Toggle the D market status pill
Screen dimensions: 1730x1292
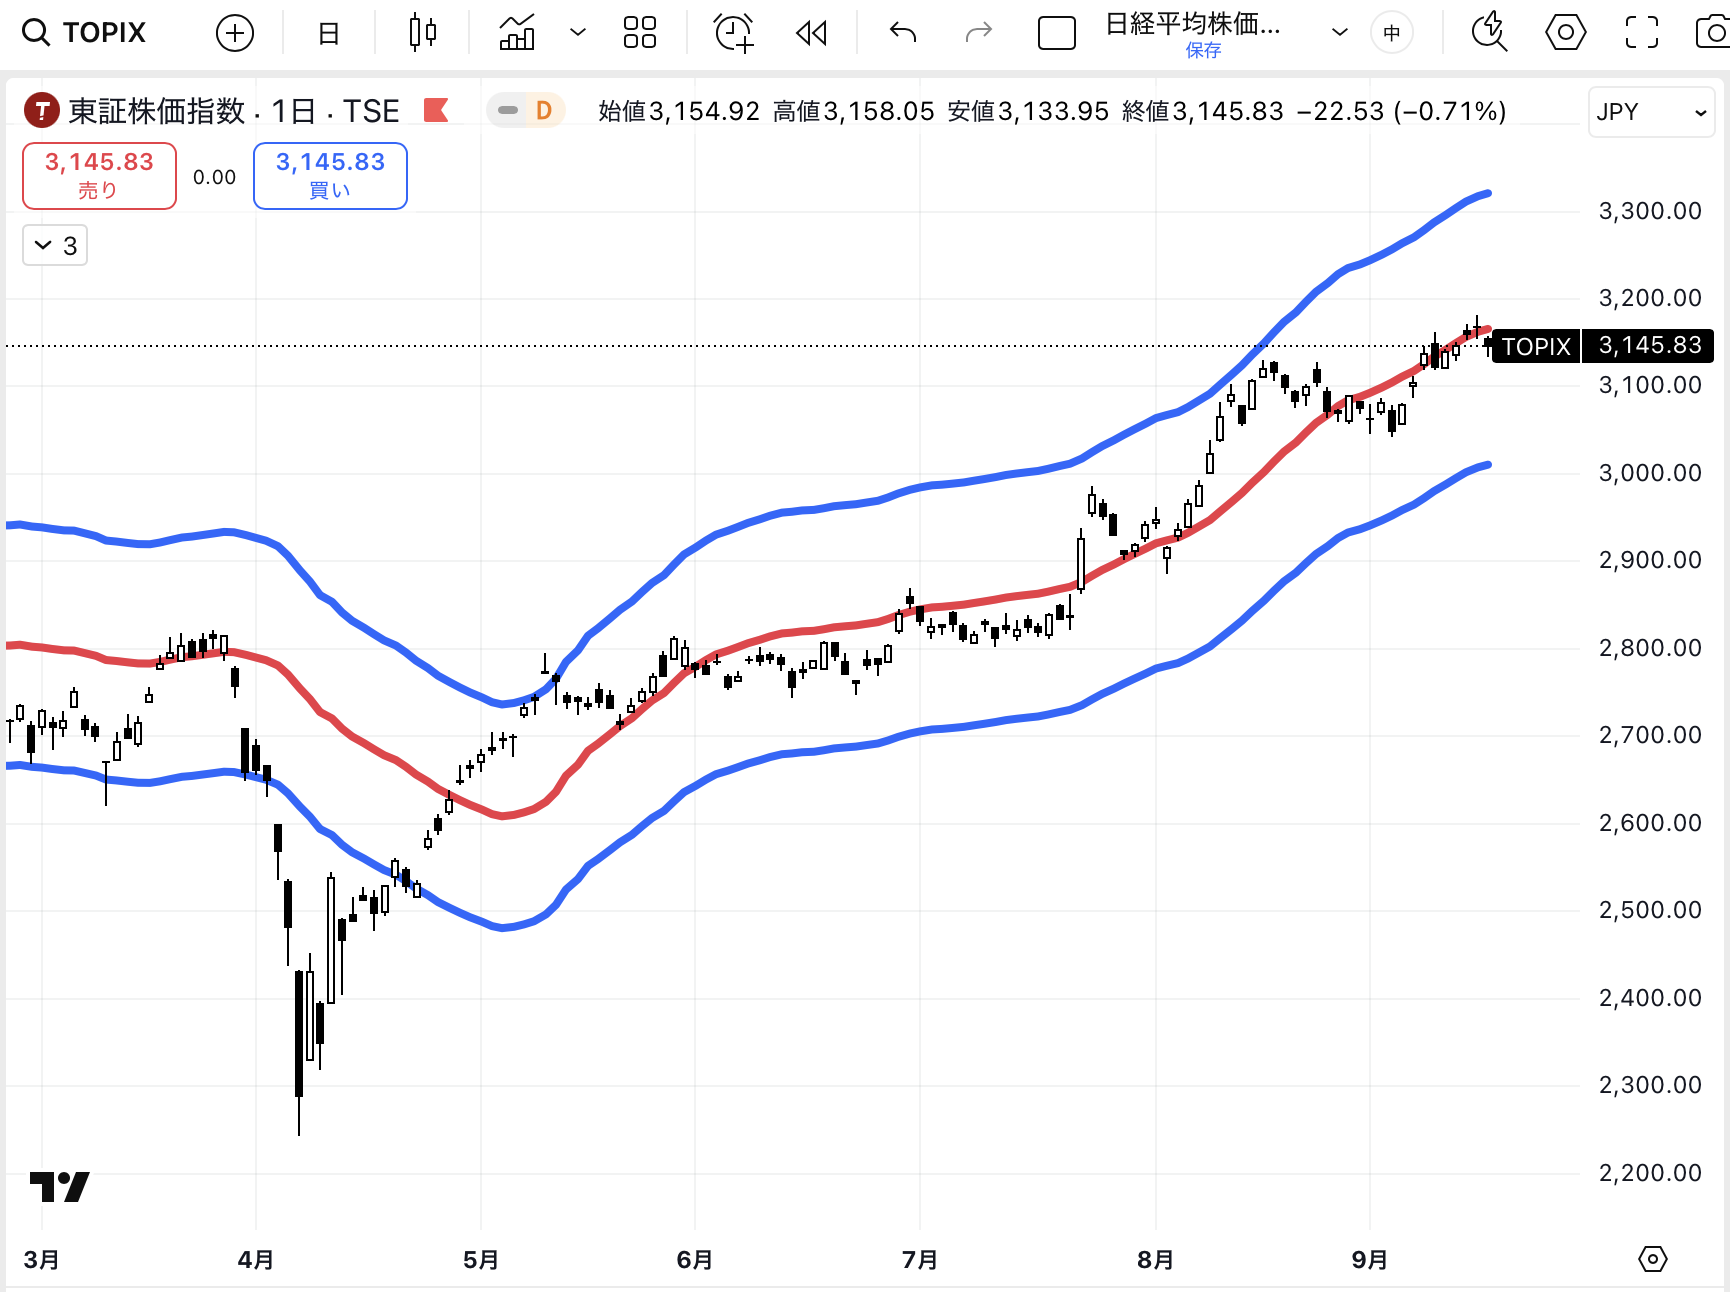[526, 110]
